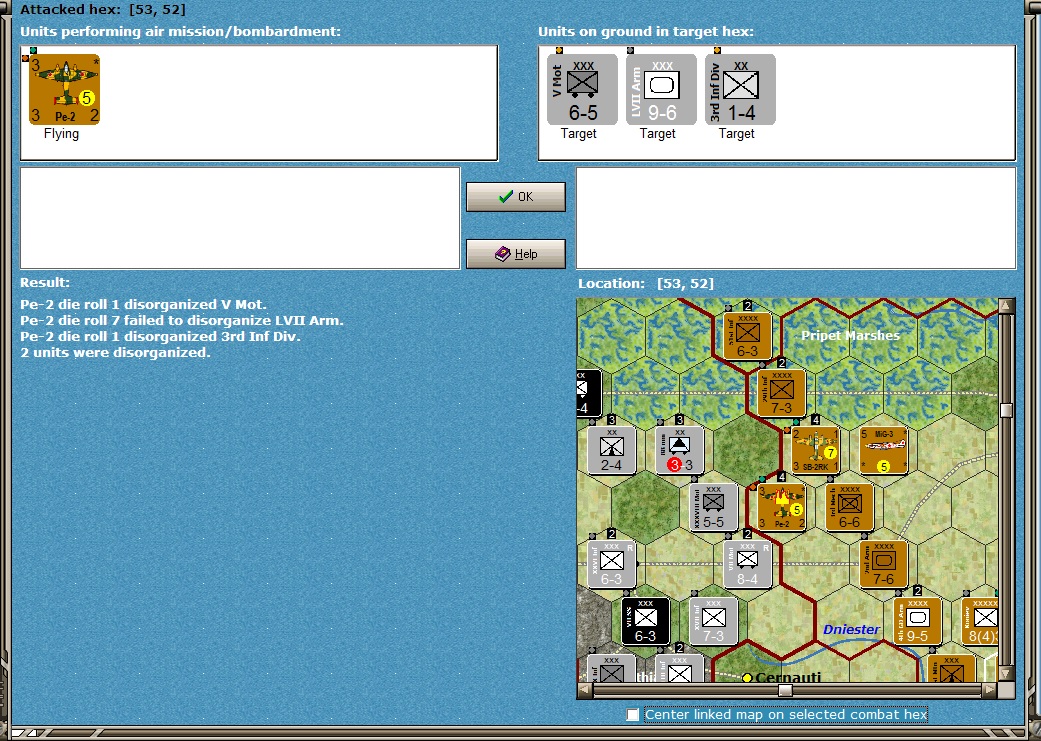
Task: Click the 'Dniester' river label
Action: click(x=851, y=629)
